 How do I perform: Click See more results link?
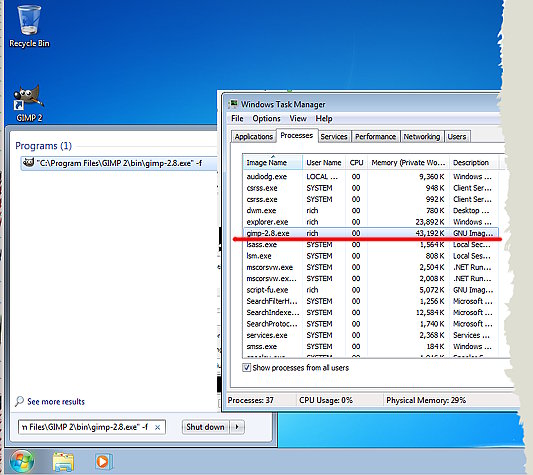click(56, 402)
